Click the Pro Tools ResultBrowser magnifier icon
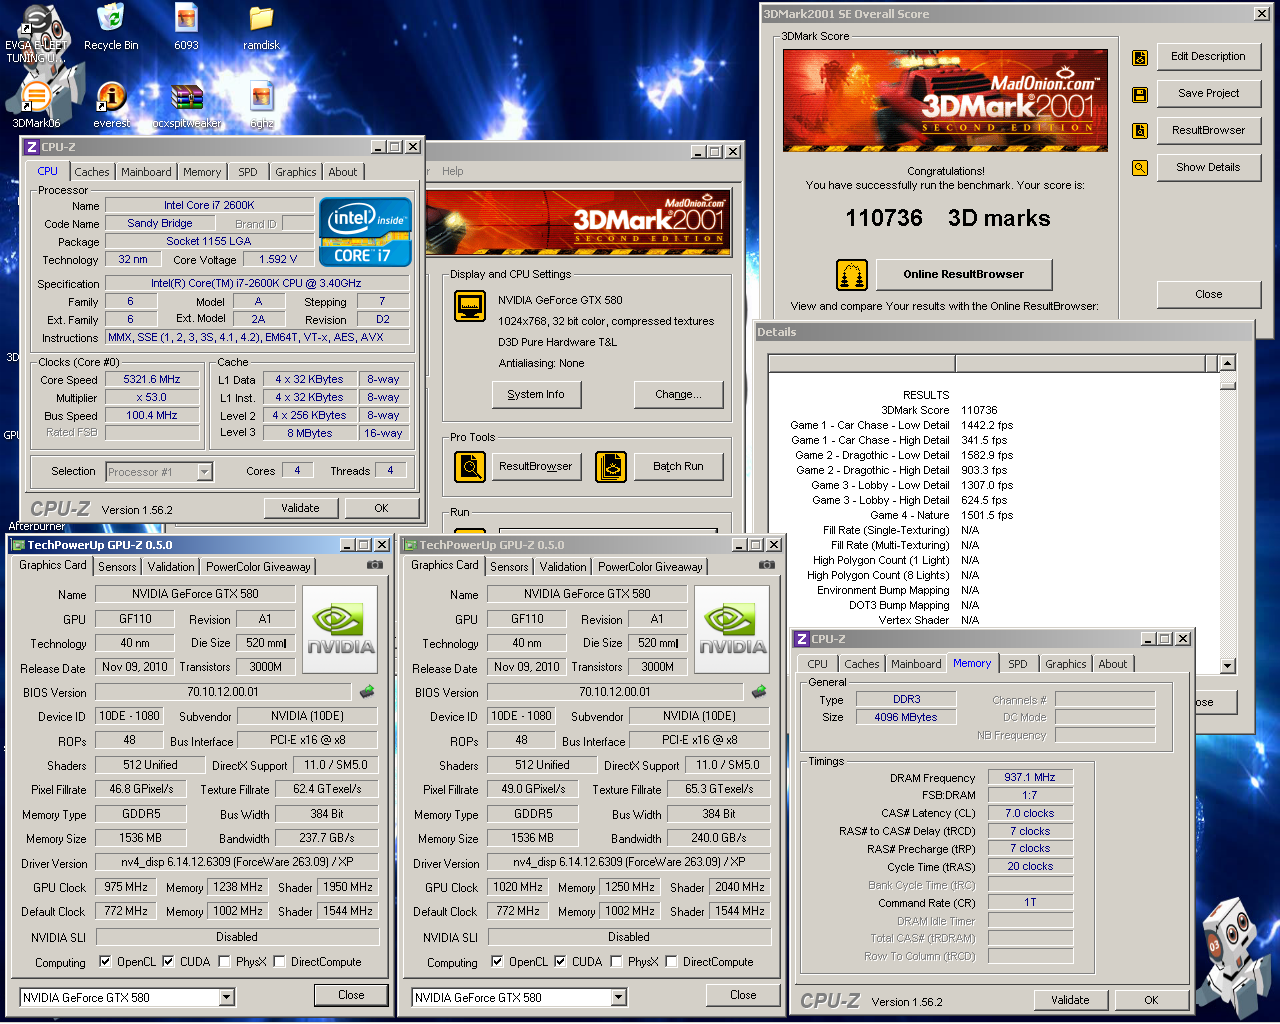The image size is (1280, 1024). pyautogui.click(x=470, y=466)
